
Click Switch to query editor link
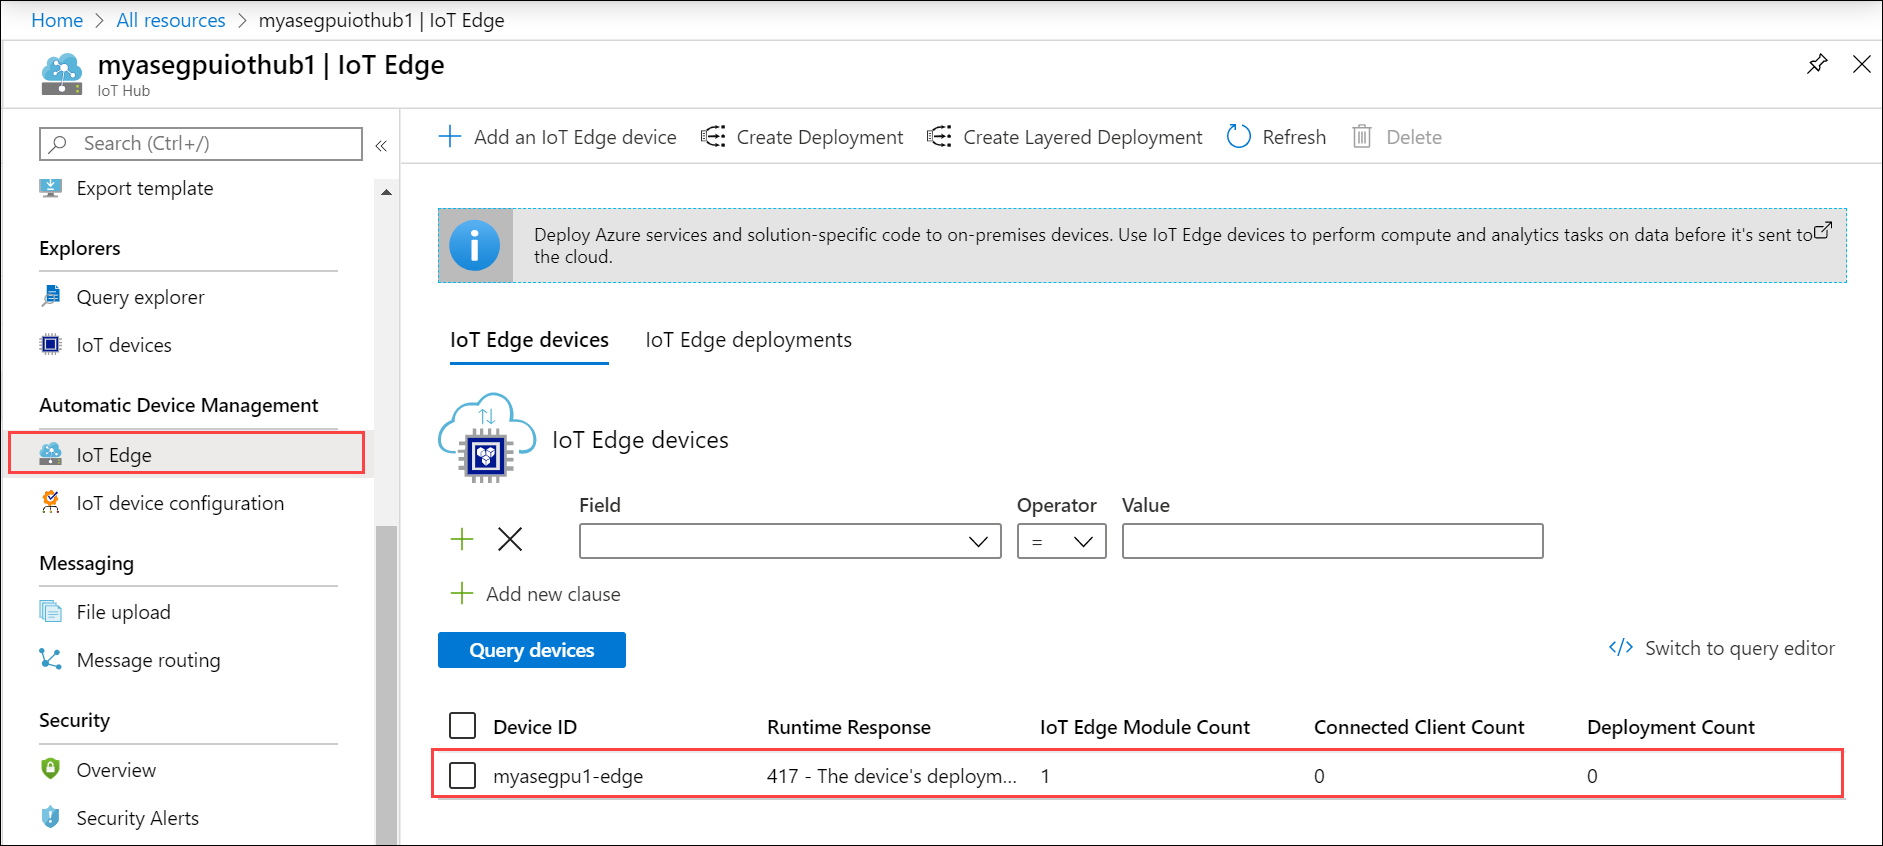pyautogui.click(x=1739, y=648)
